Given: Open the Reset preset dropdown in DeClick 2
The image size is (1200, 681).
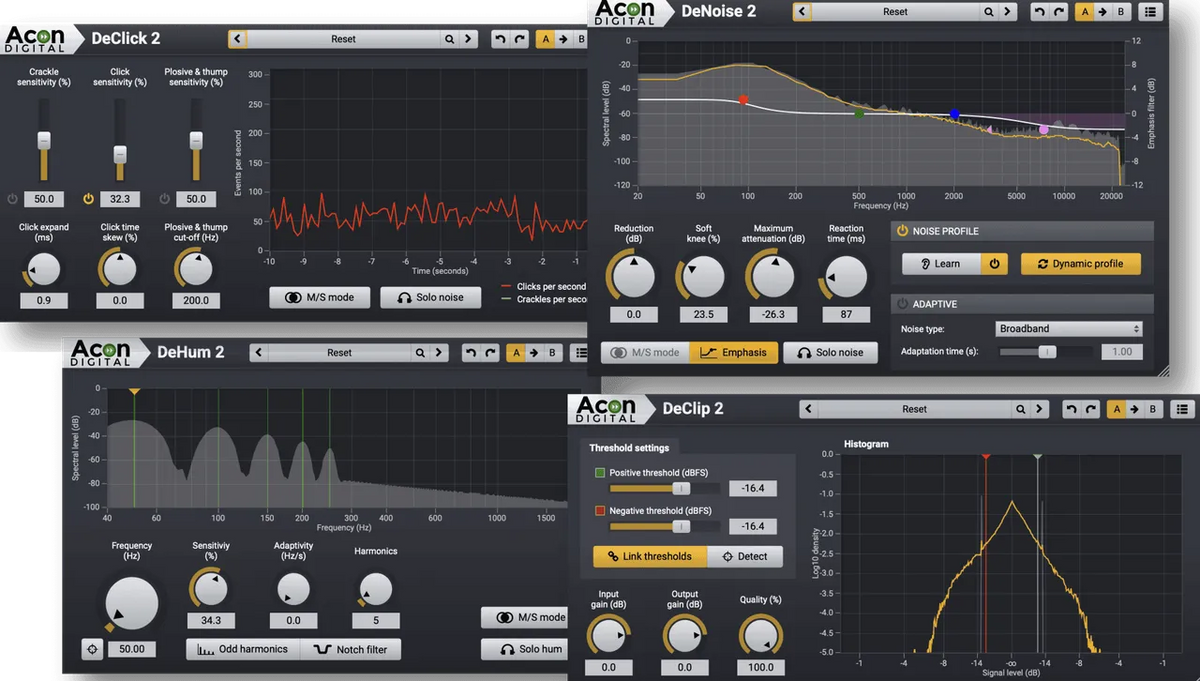Looking at the screenshot, I should pos(343,39).
